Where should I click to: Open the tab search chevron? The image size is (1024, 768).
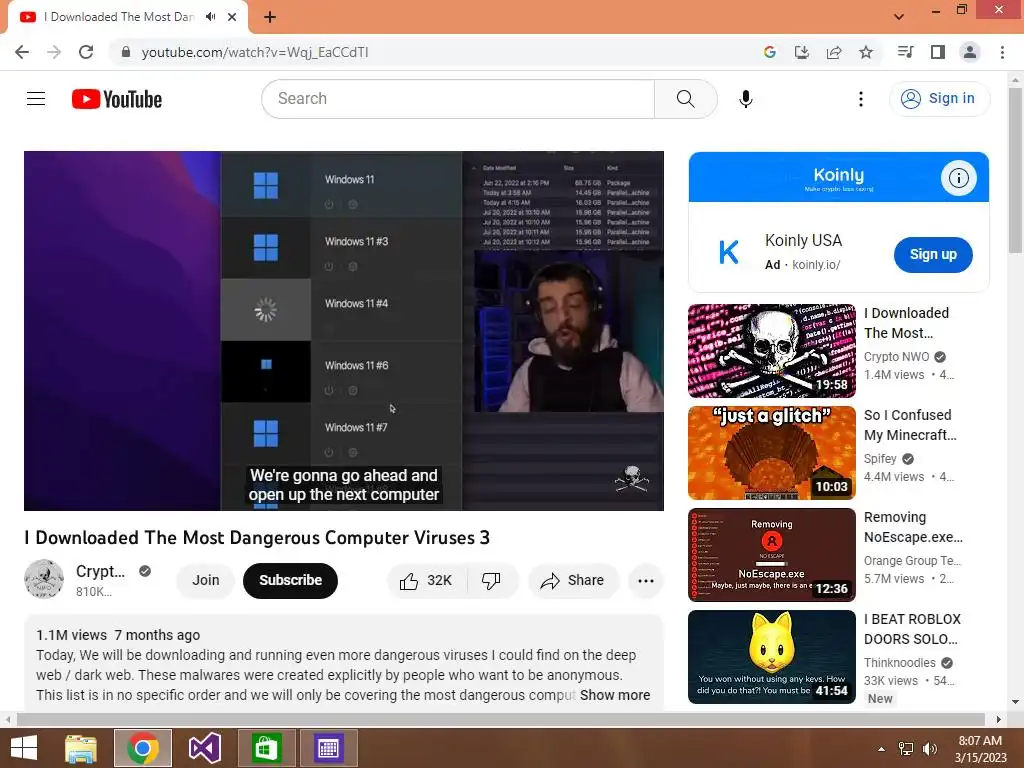point(899,17)
